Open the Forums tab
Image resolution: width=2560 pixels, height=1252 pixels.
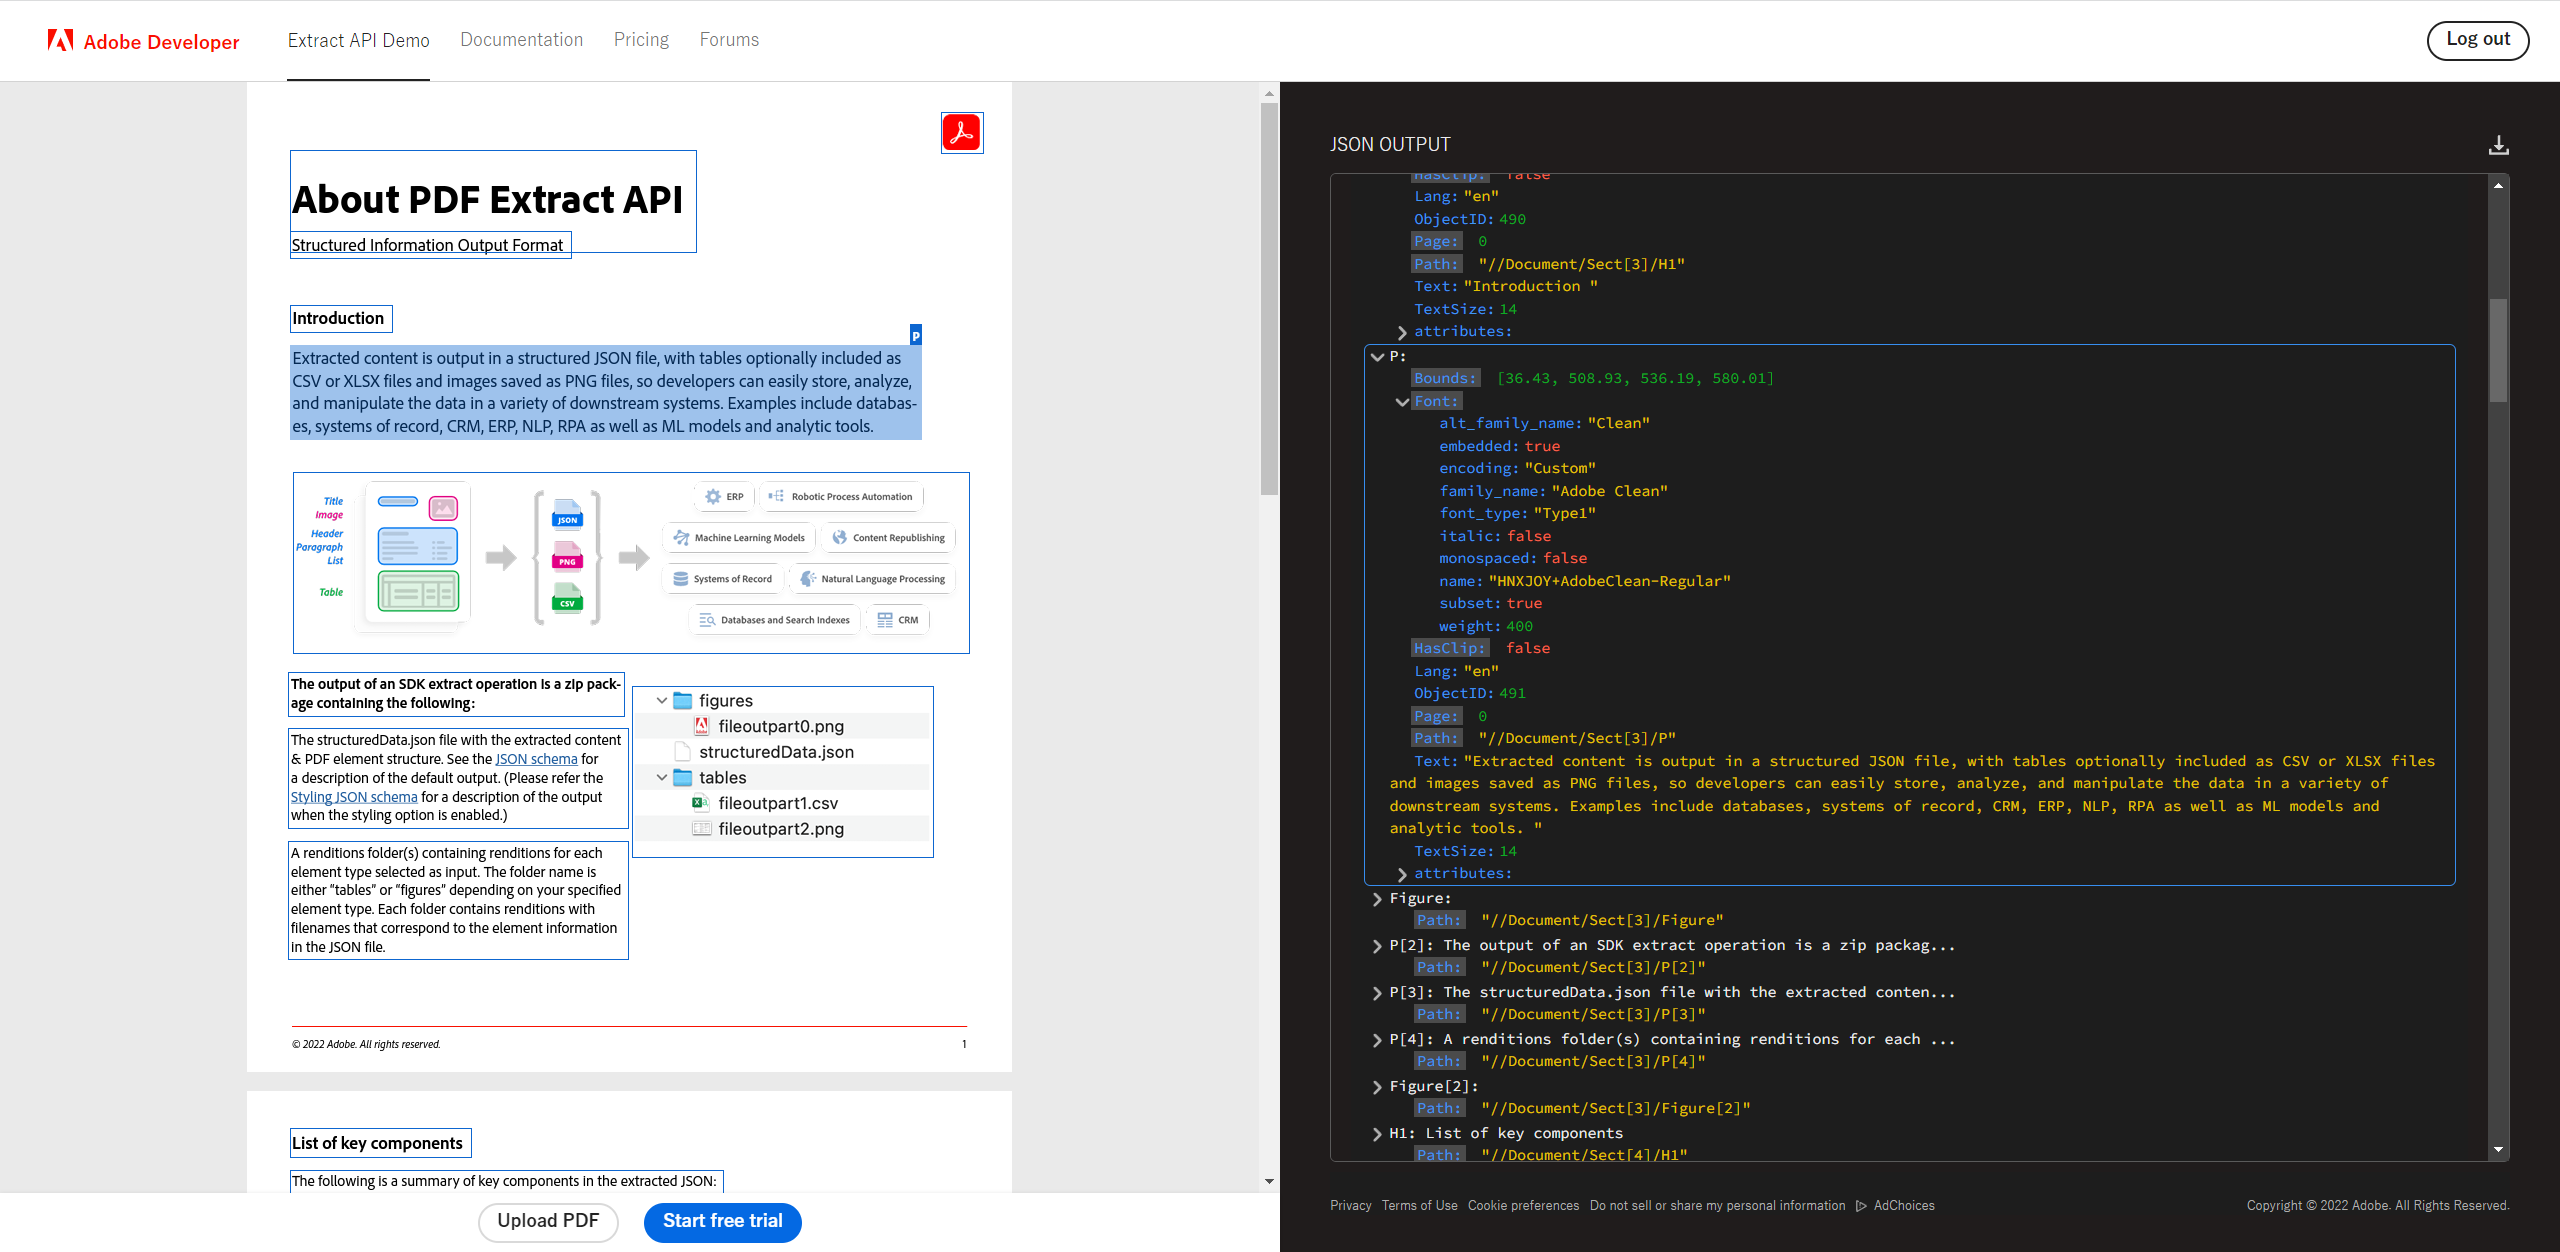(729, 40)
